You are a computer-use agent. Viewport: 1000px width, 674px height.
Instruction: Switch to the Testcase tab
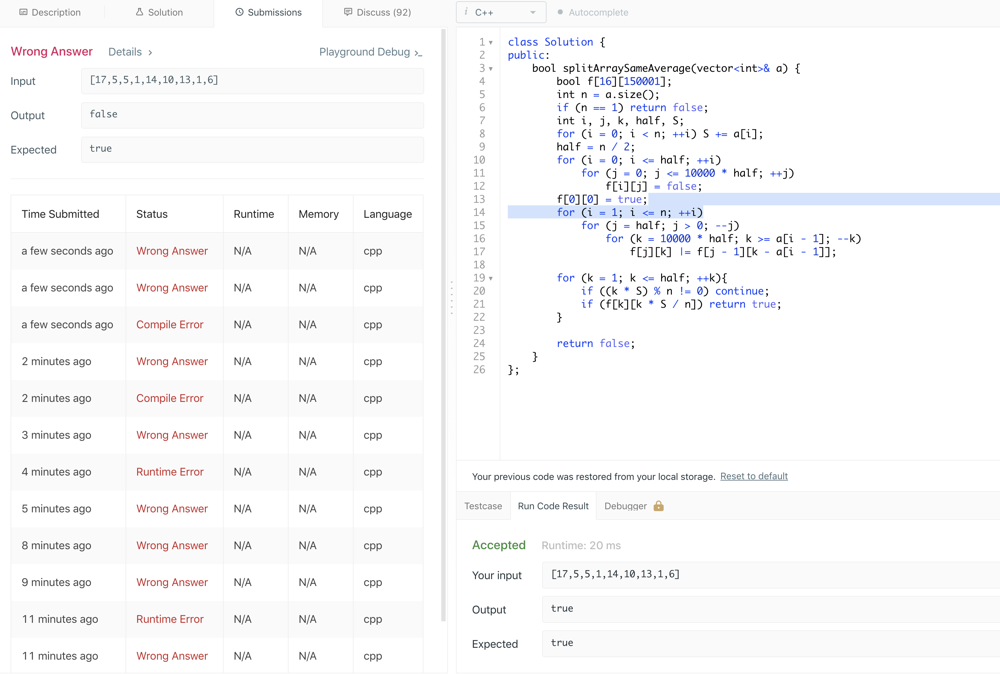click(483, 506)
